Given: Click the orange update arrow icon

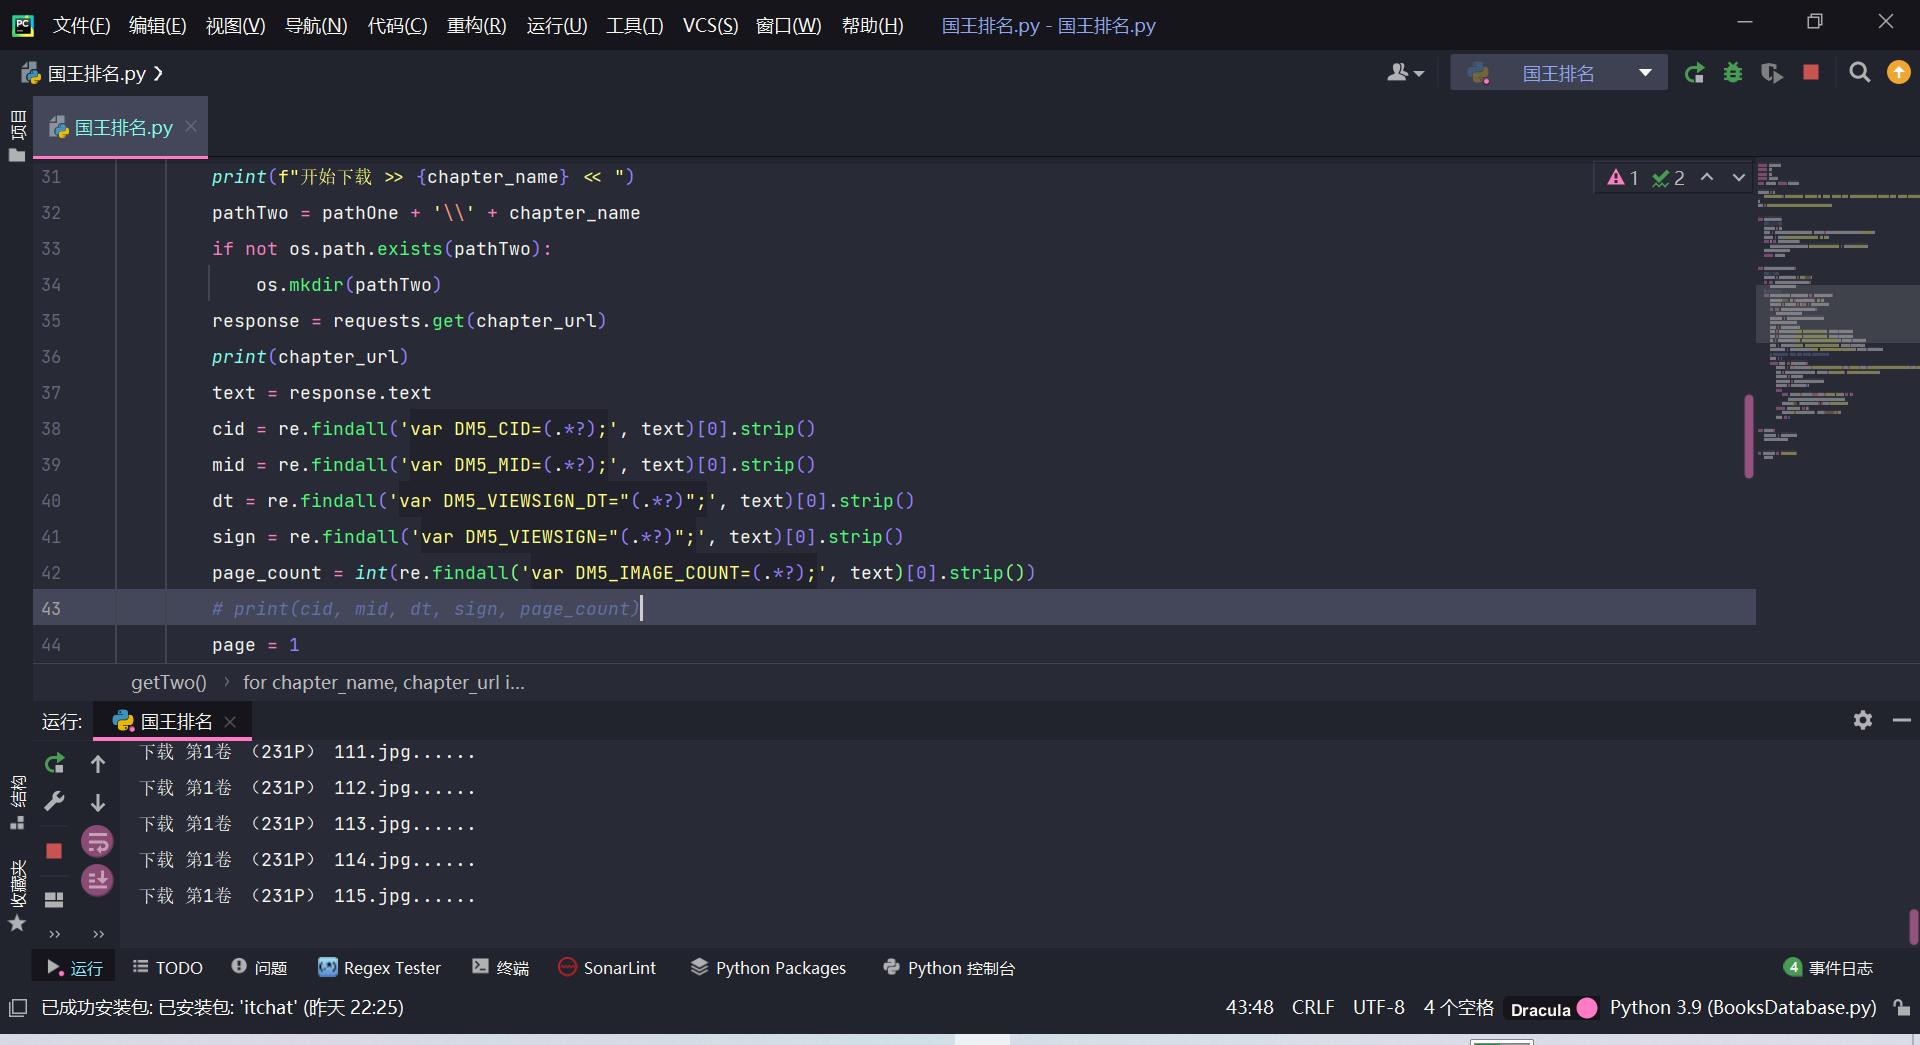Looking at the screenshot, I should tap(1898, 72).
